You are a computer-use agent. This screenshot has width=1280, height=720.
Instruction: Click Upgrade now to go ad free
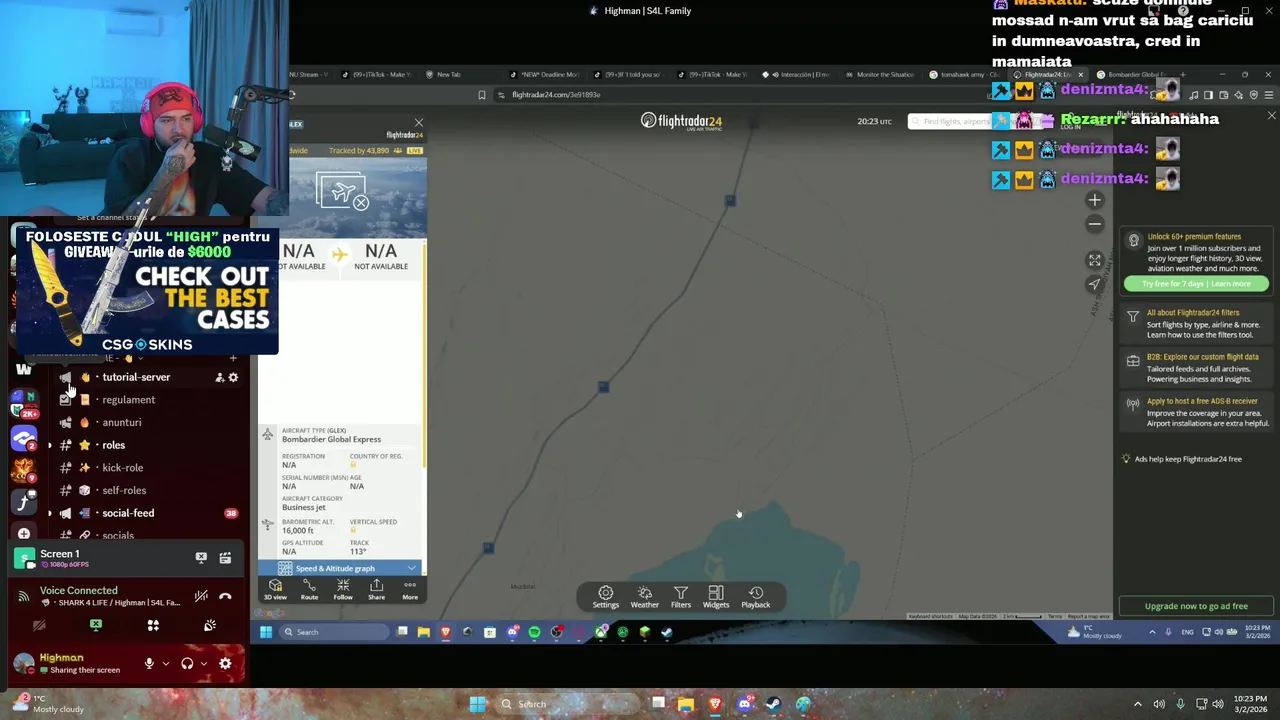1196,606
